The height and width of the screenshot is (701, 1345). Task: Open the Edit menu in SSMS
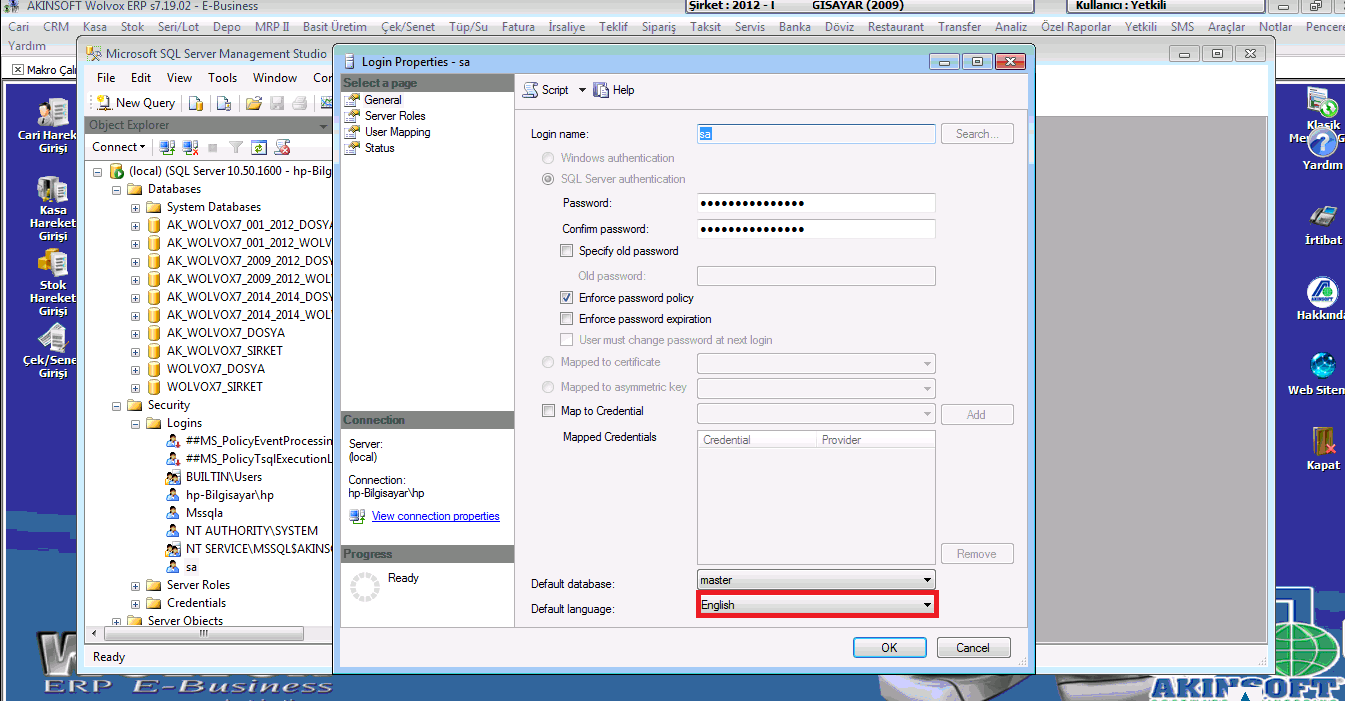point(141,78)
